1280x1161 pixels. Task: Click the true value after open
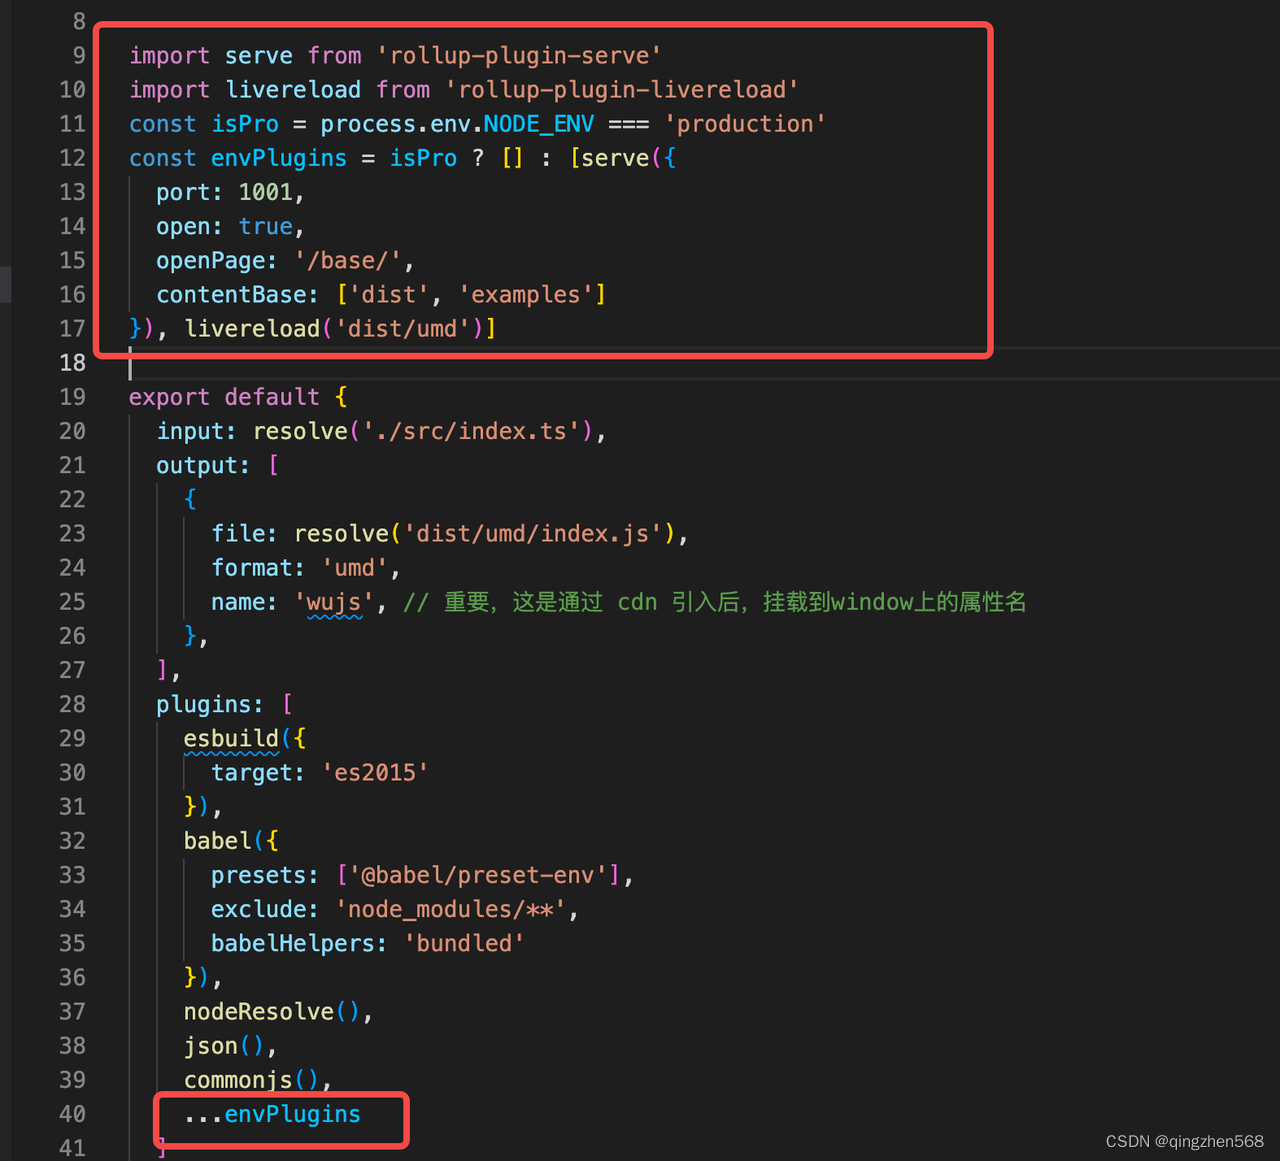pyautogui.click(x=265, y=227)
